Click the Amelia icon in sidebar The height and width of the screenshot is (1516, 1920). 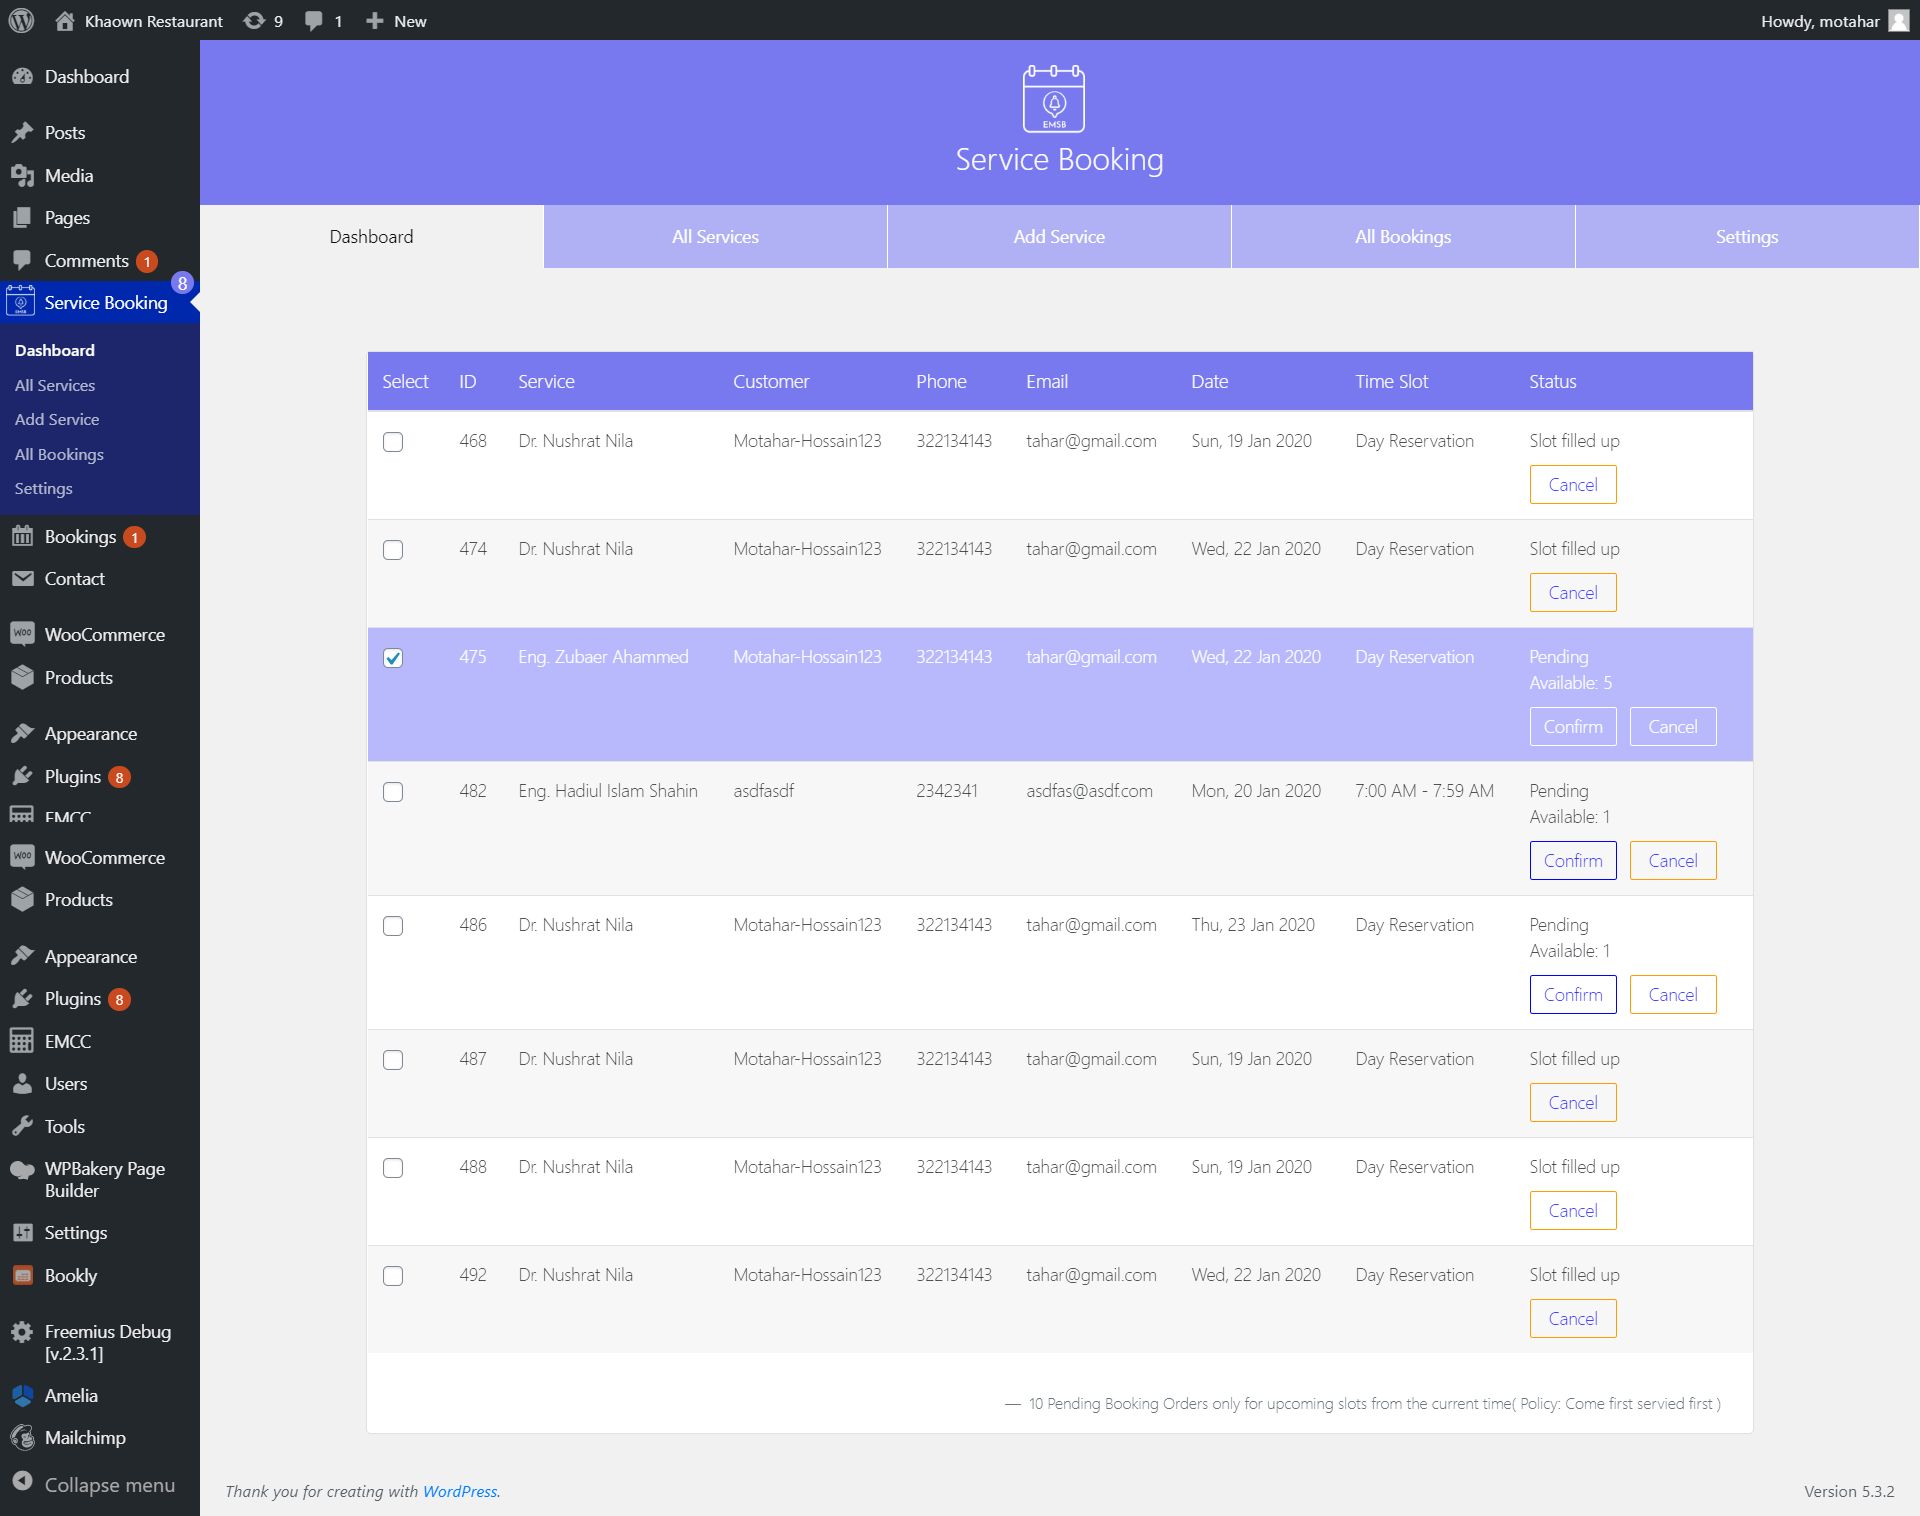point(22,1396)
